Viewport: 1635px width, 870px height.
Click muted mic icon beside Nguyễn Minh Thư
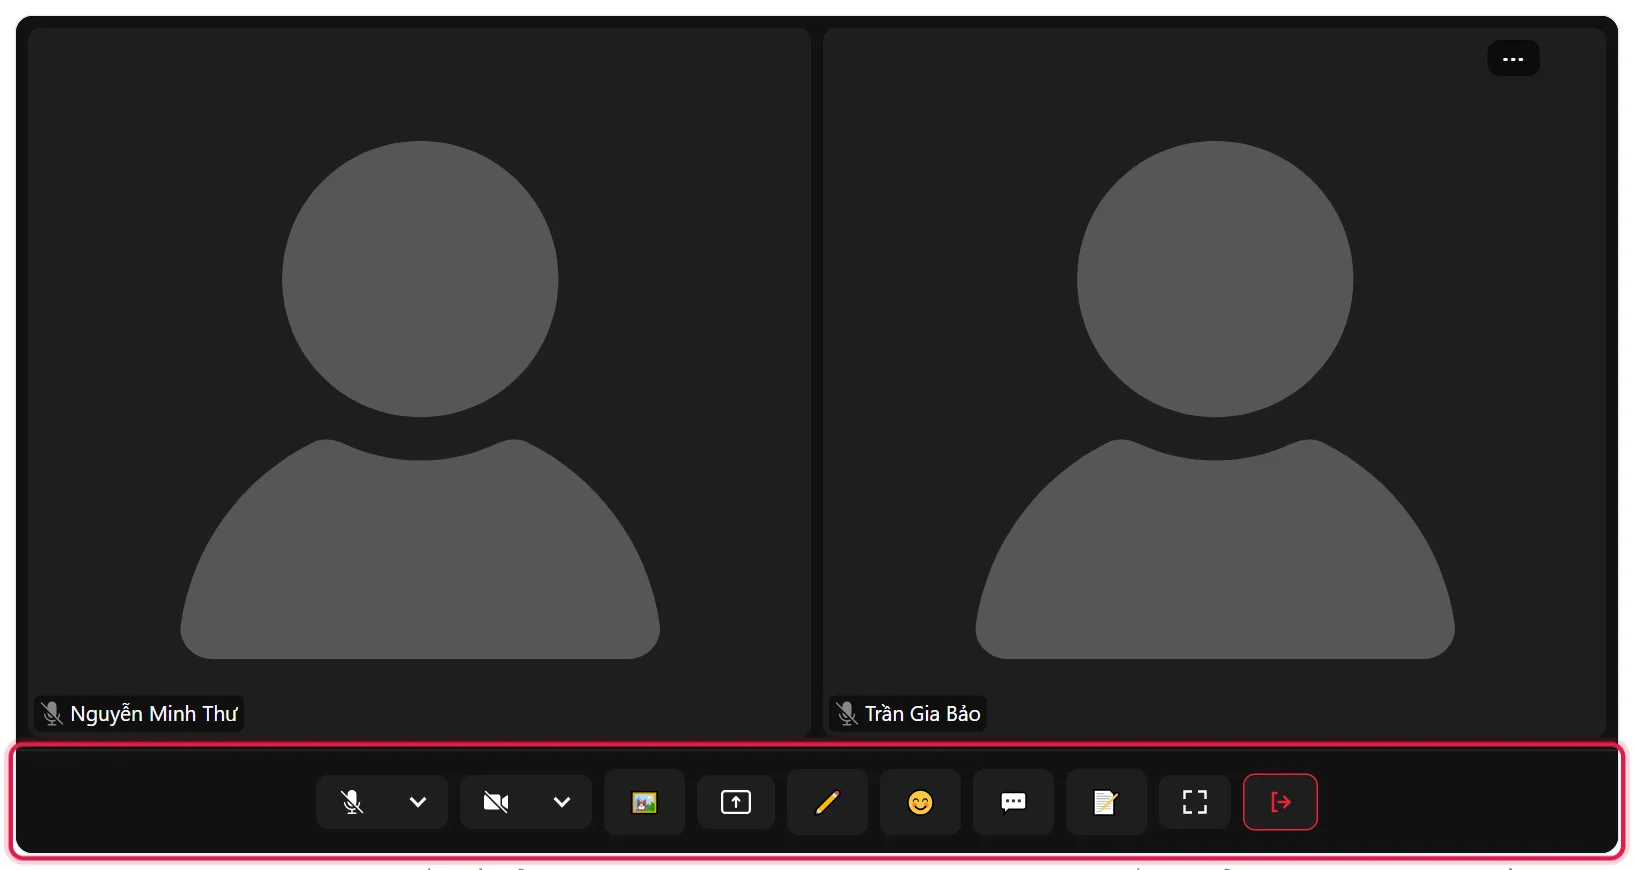pyautogui.click(x=52, y=714)
